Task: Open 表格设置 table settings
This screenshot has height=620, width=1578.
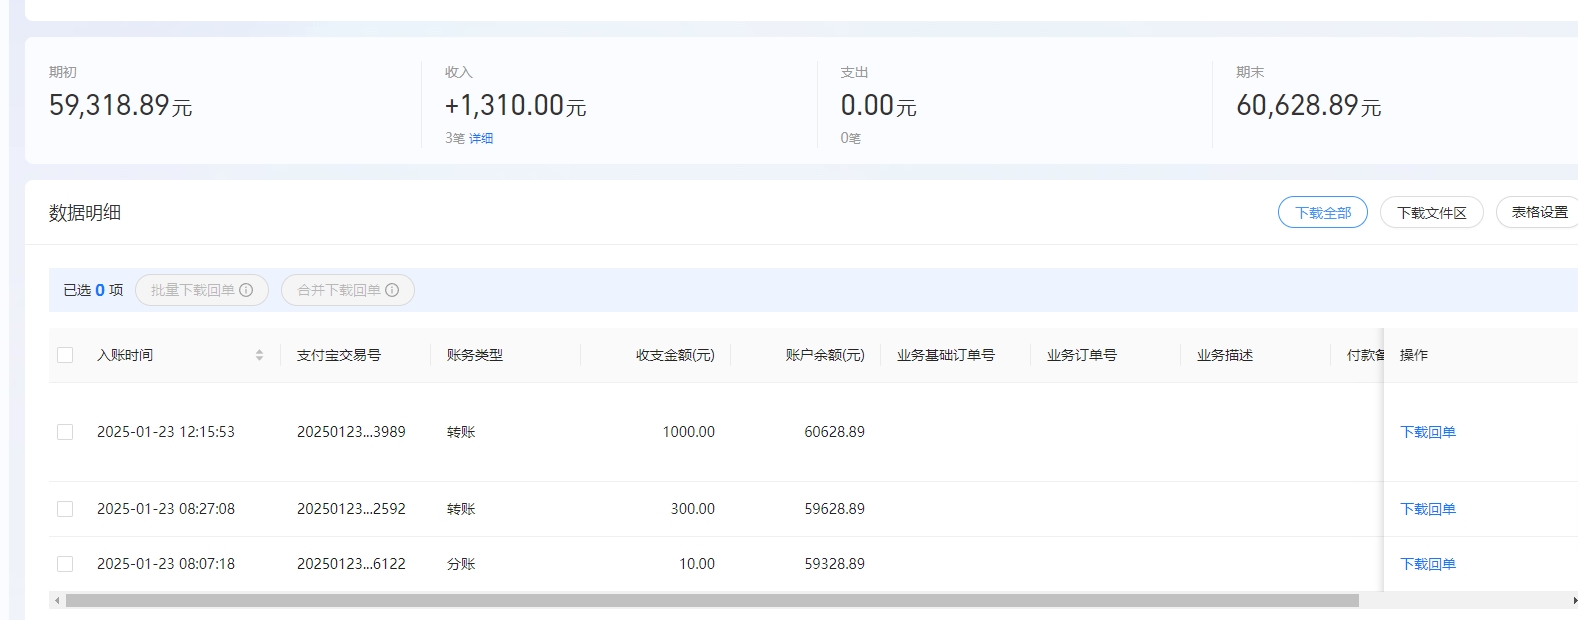Action: click(1538, 212)
